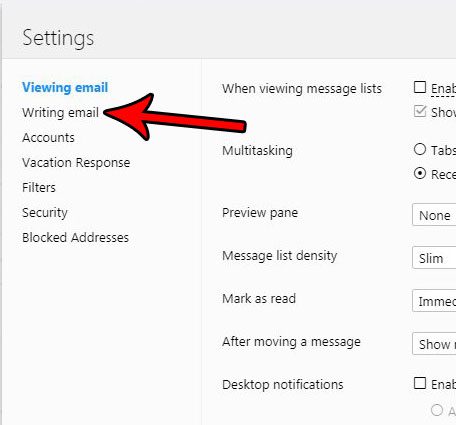This screenshot has width=456, height=425.
Task: Click the When viewing message lists label
Action: 302,89
